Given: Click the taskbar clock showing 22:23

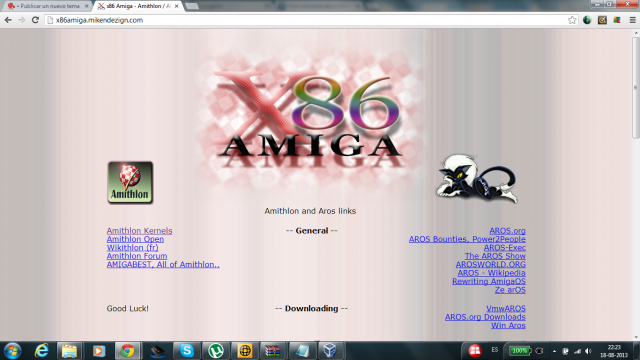Looking at the screenshot, I should 614,351.
